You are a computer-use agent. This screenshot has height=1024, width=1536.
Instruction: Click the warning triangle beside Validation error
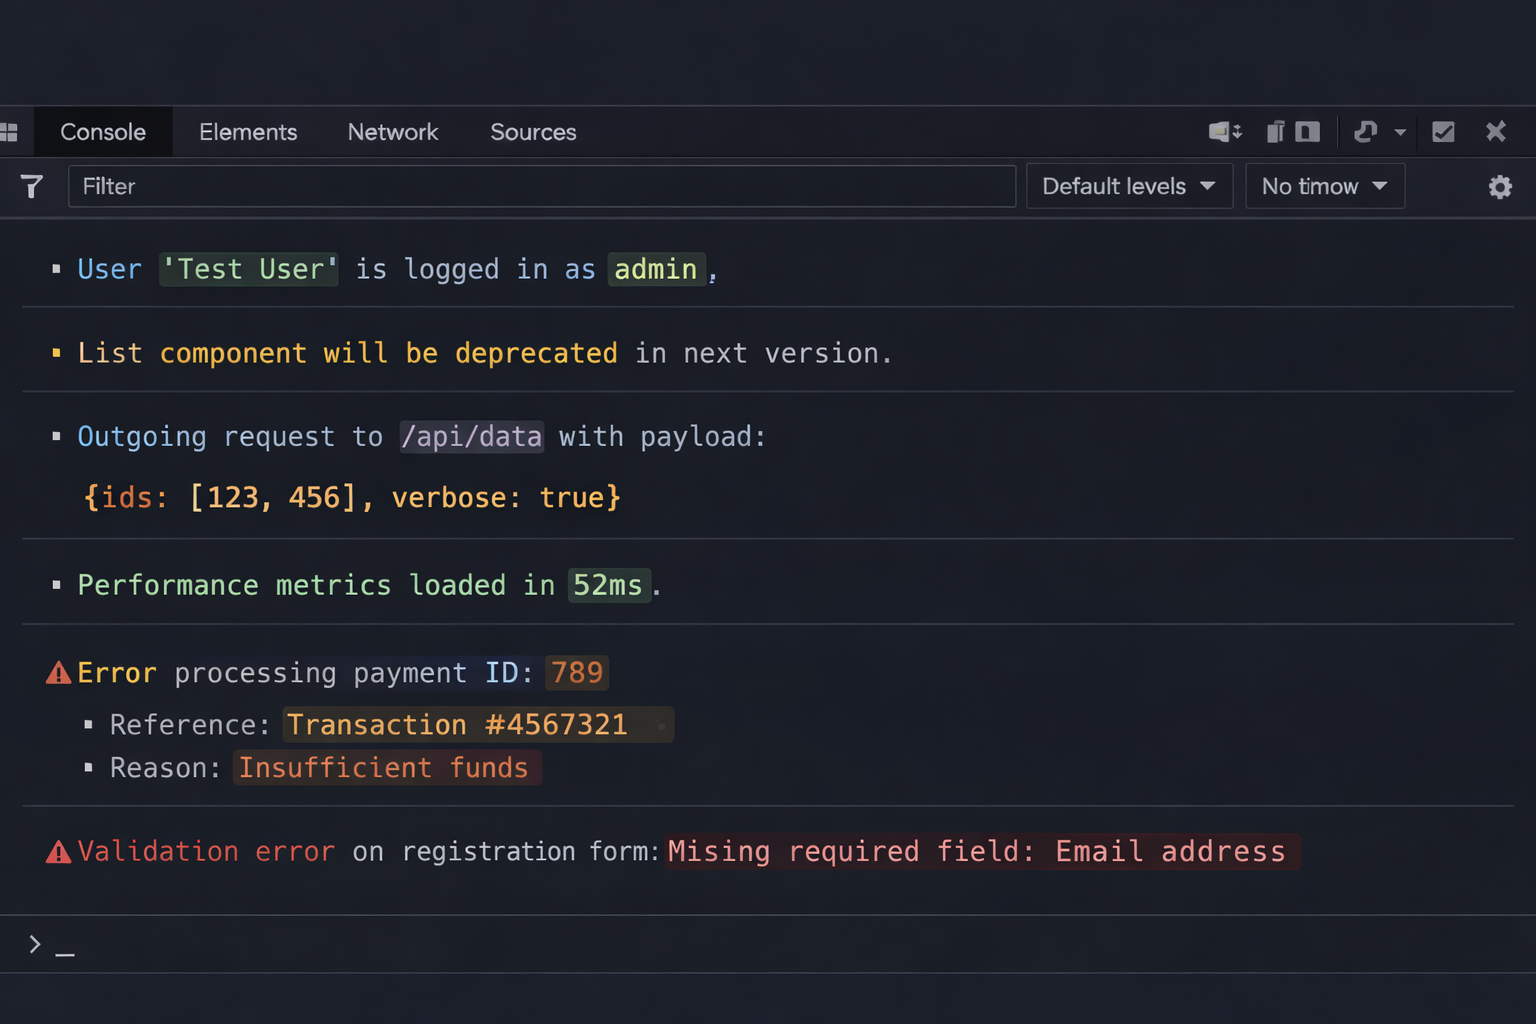pyautogui.click(x=58, y=852)
